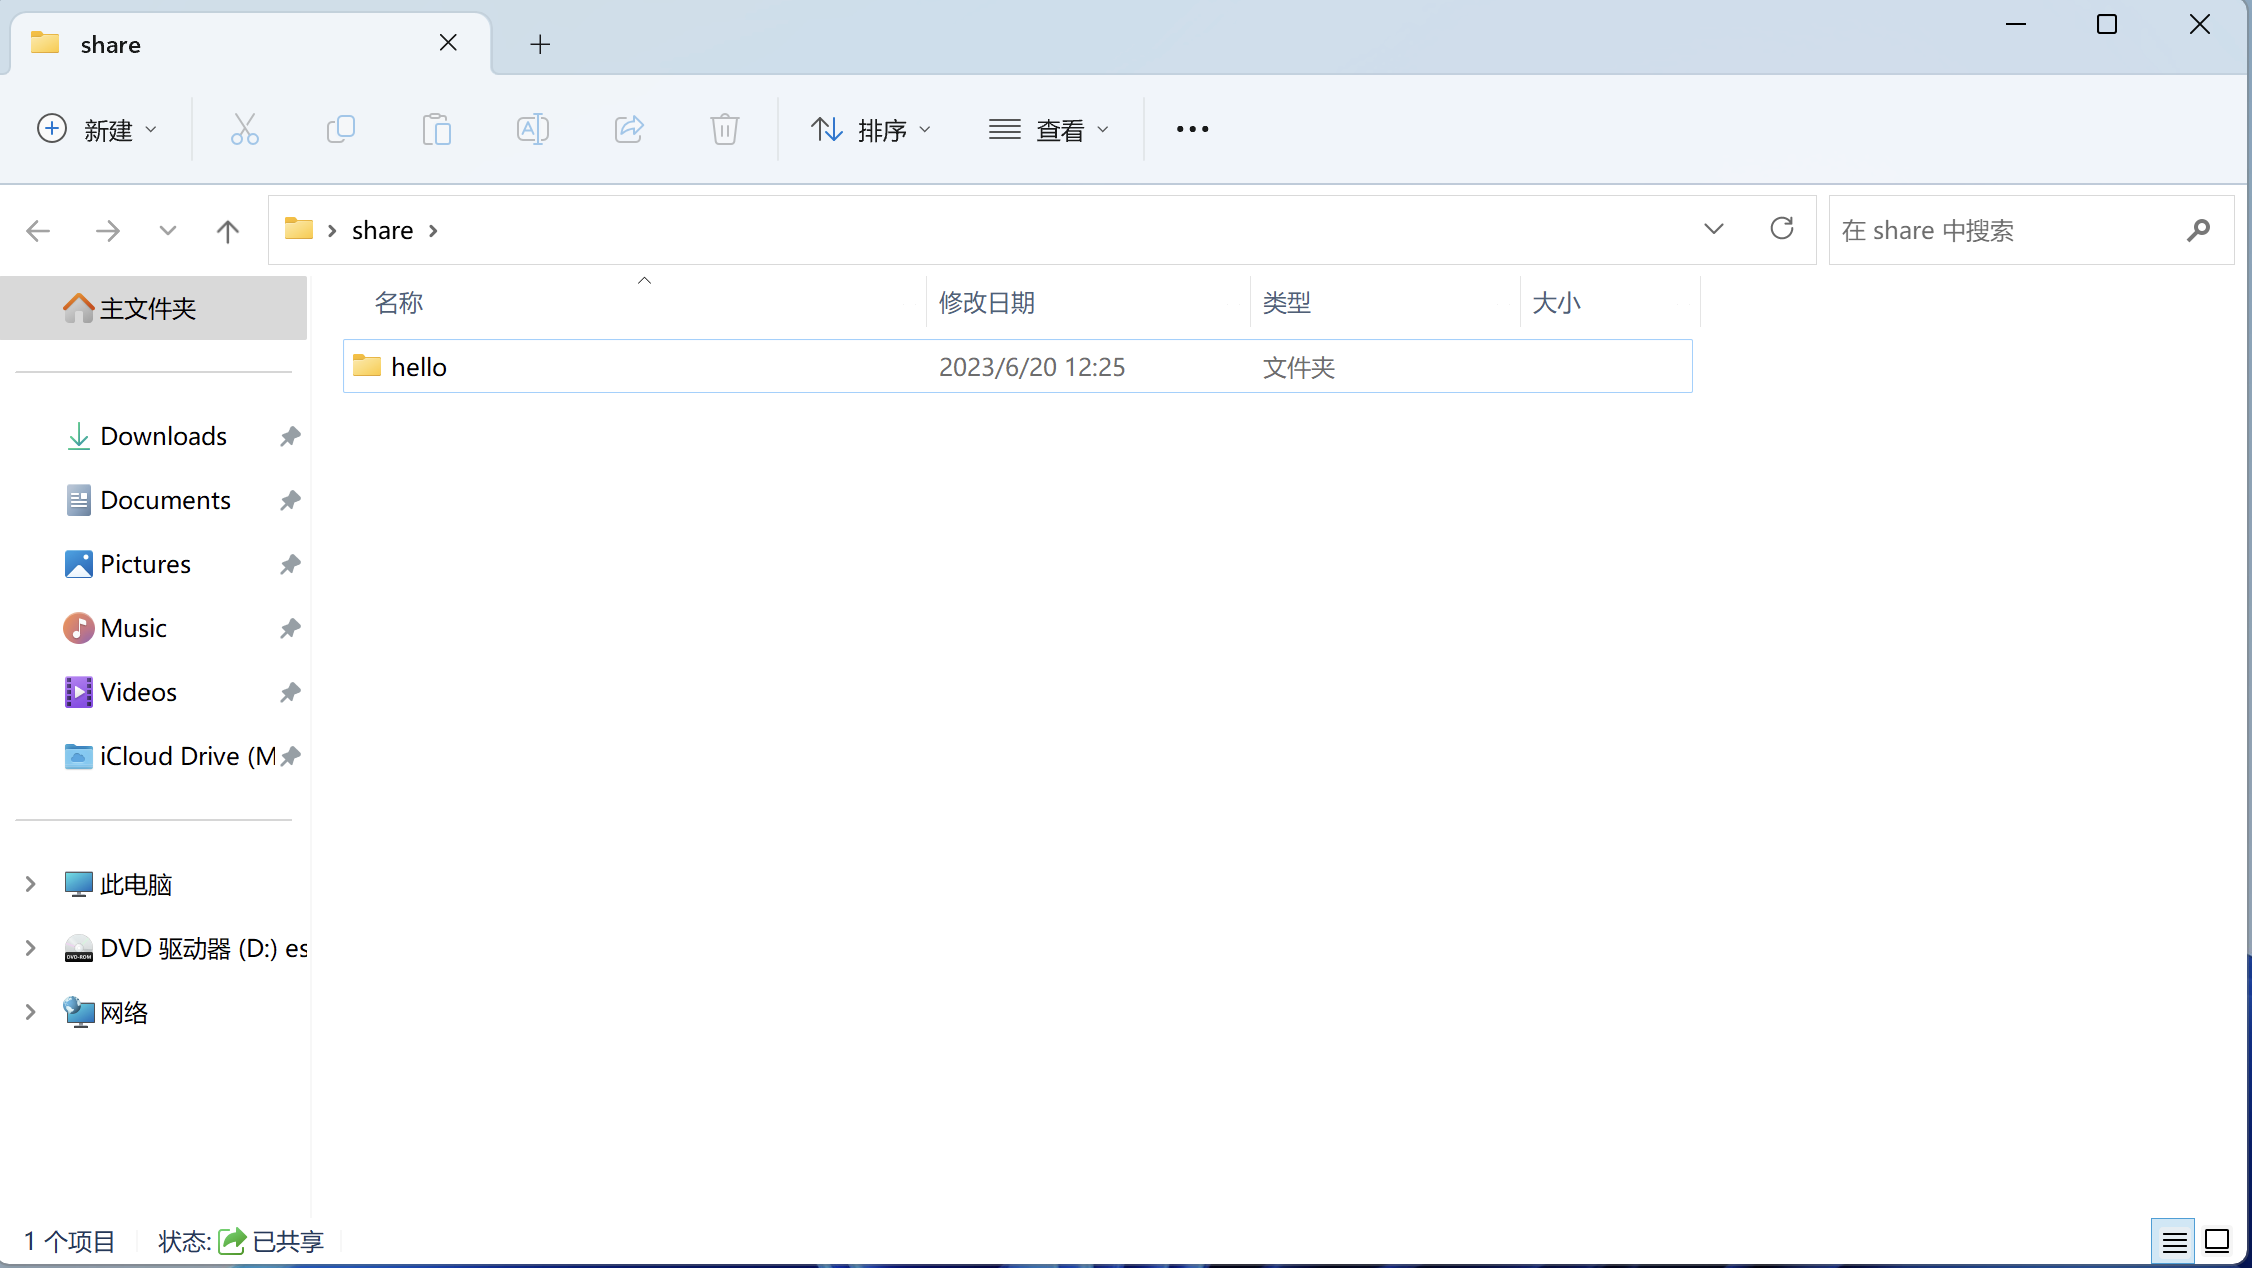This screenshot has width=2252, height=1268.
Task: Click share in the breadcrumb path
Action: pyautogui.click(x=382, y=230)
